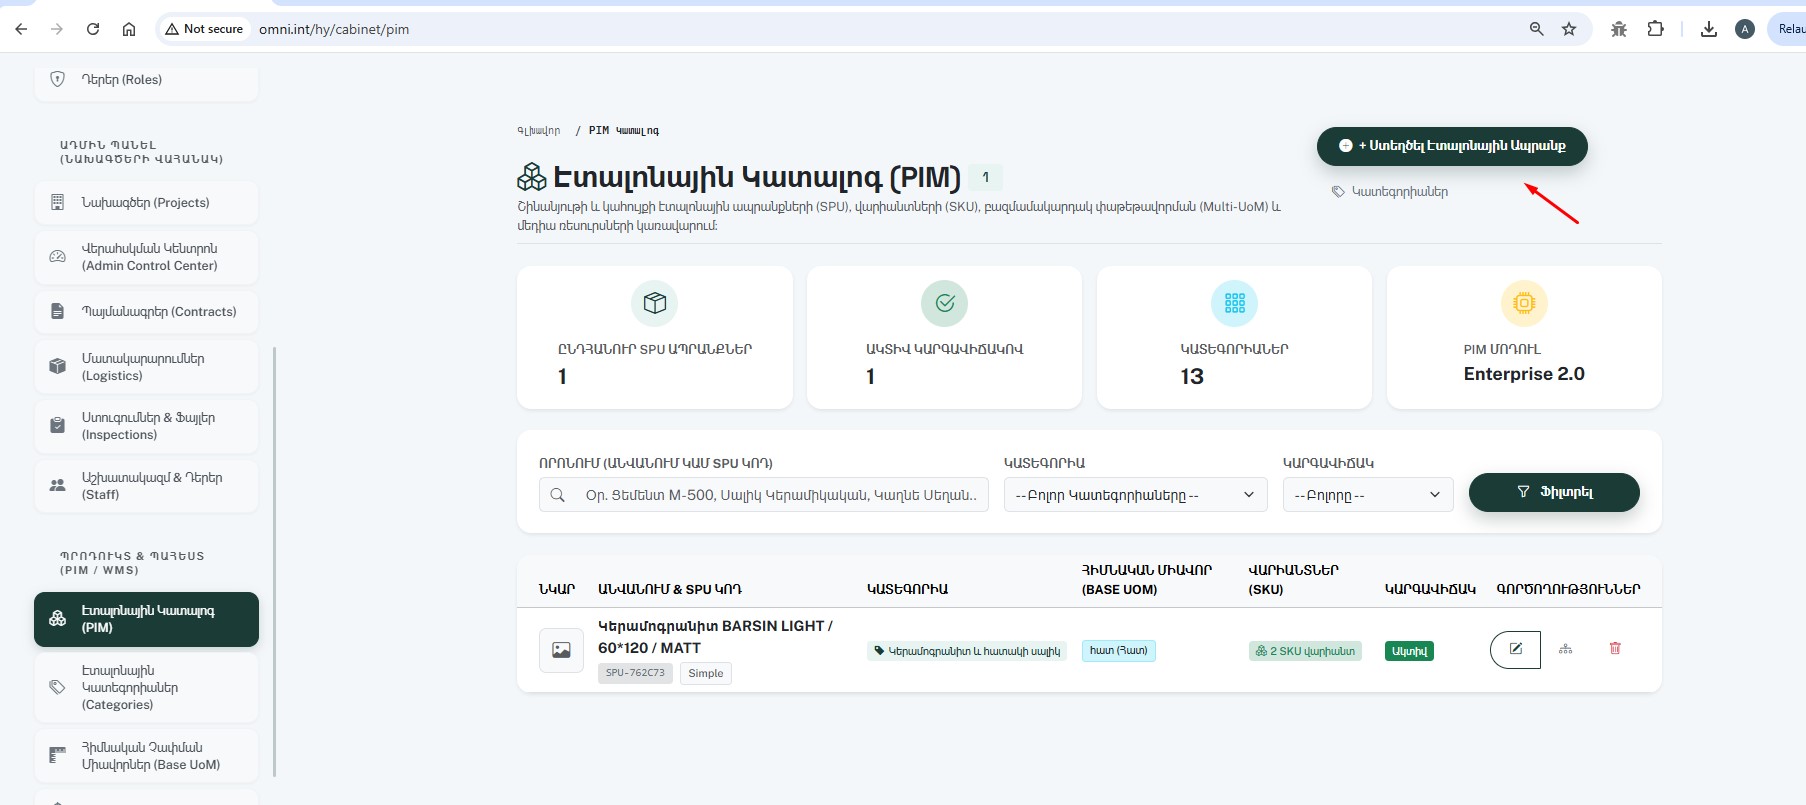Click the browser back arrow
Screen dimensions: 1806x805
[x=21, y=29]
